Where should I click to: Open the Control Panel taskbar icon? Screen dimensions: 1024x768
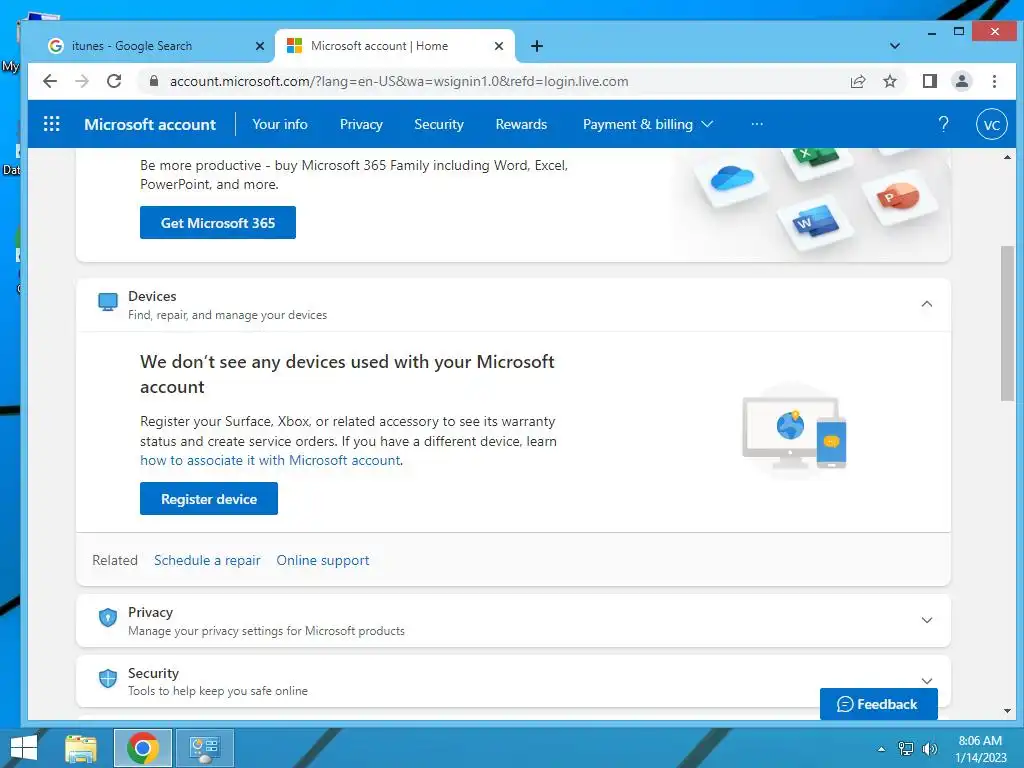(x=204, y=748)
